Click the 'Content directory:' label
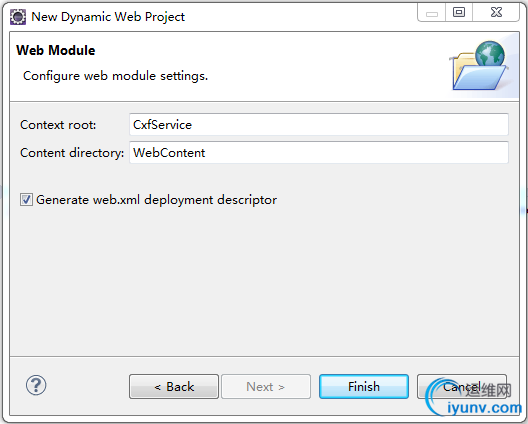Viewport: 528px width, 424px height. pos(72,153)
